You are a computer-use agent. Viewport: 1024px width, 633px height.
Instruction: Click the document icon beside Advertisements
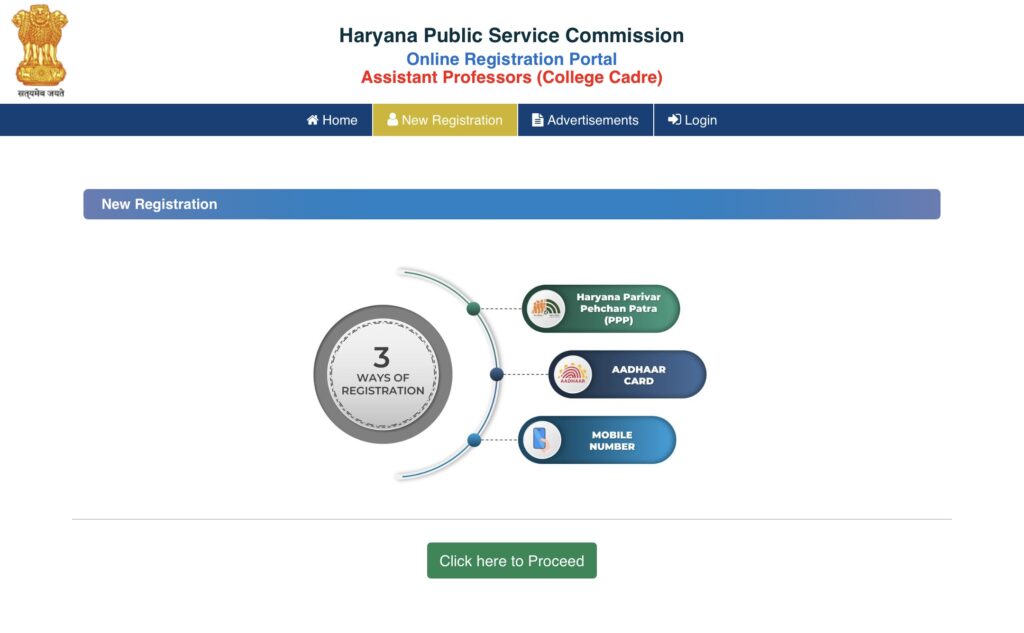click(537, 120)
